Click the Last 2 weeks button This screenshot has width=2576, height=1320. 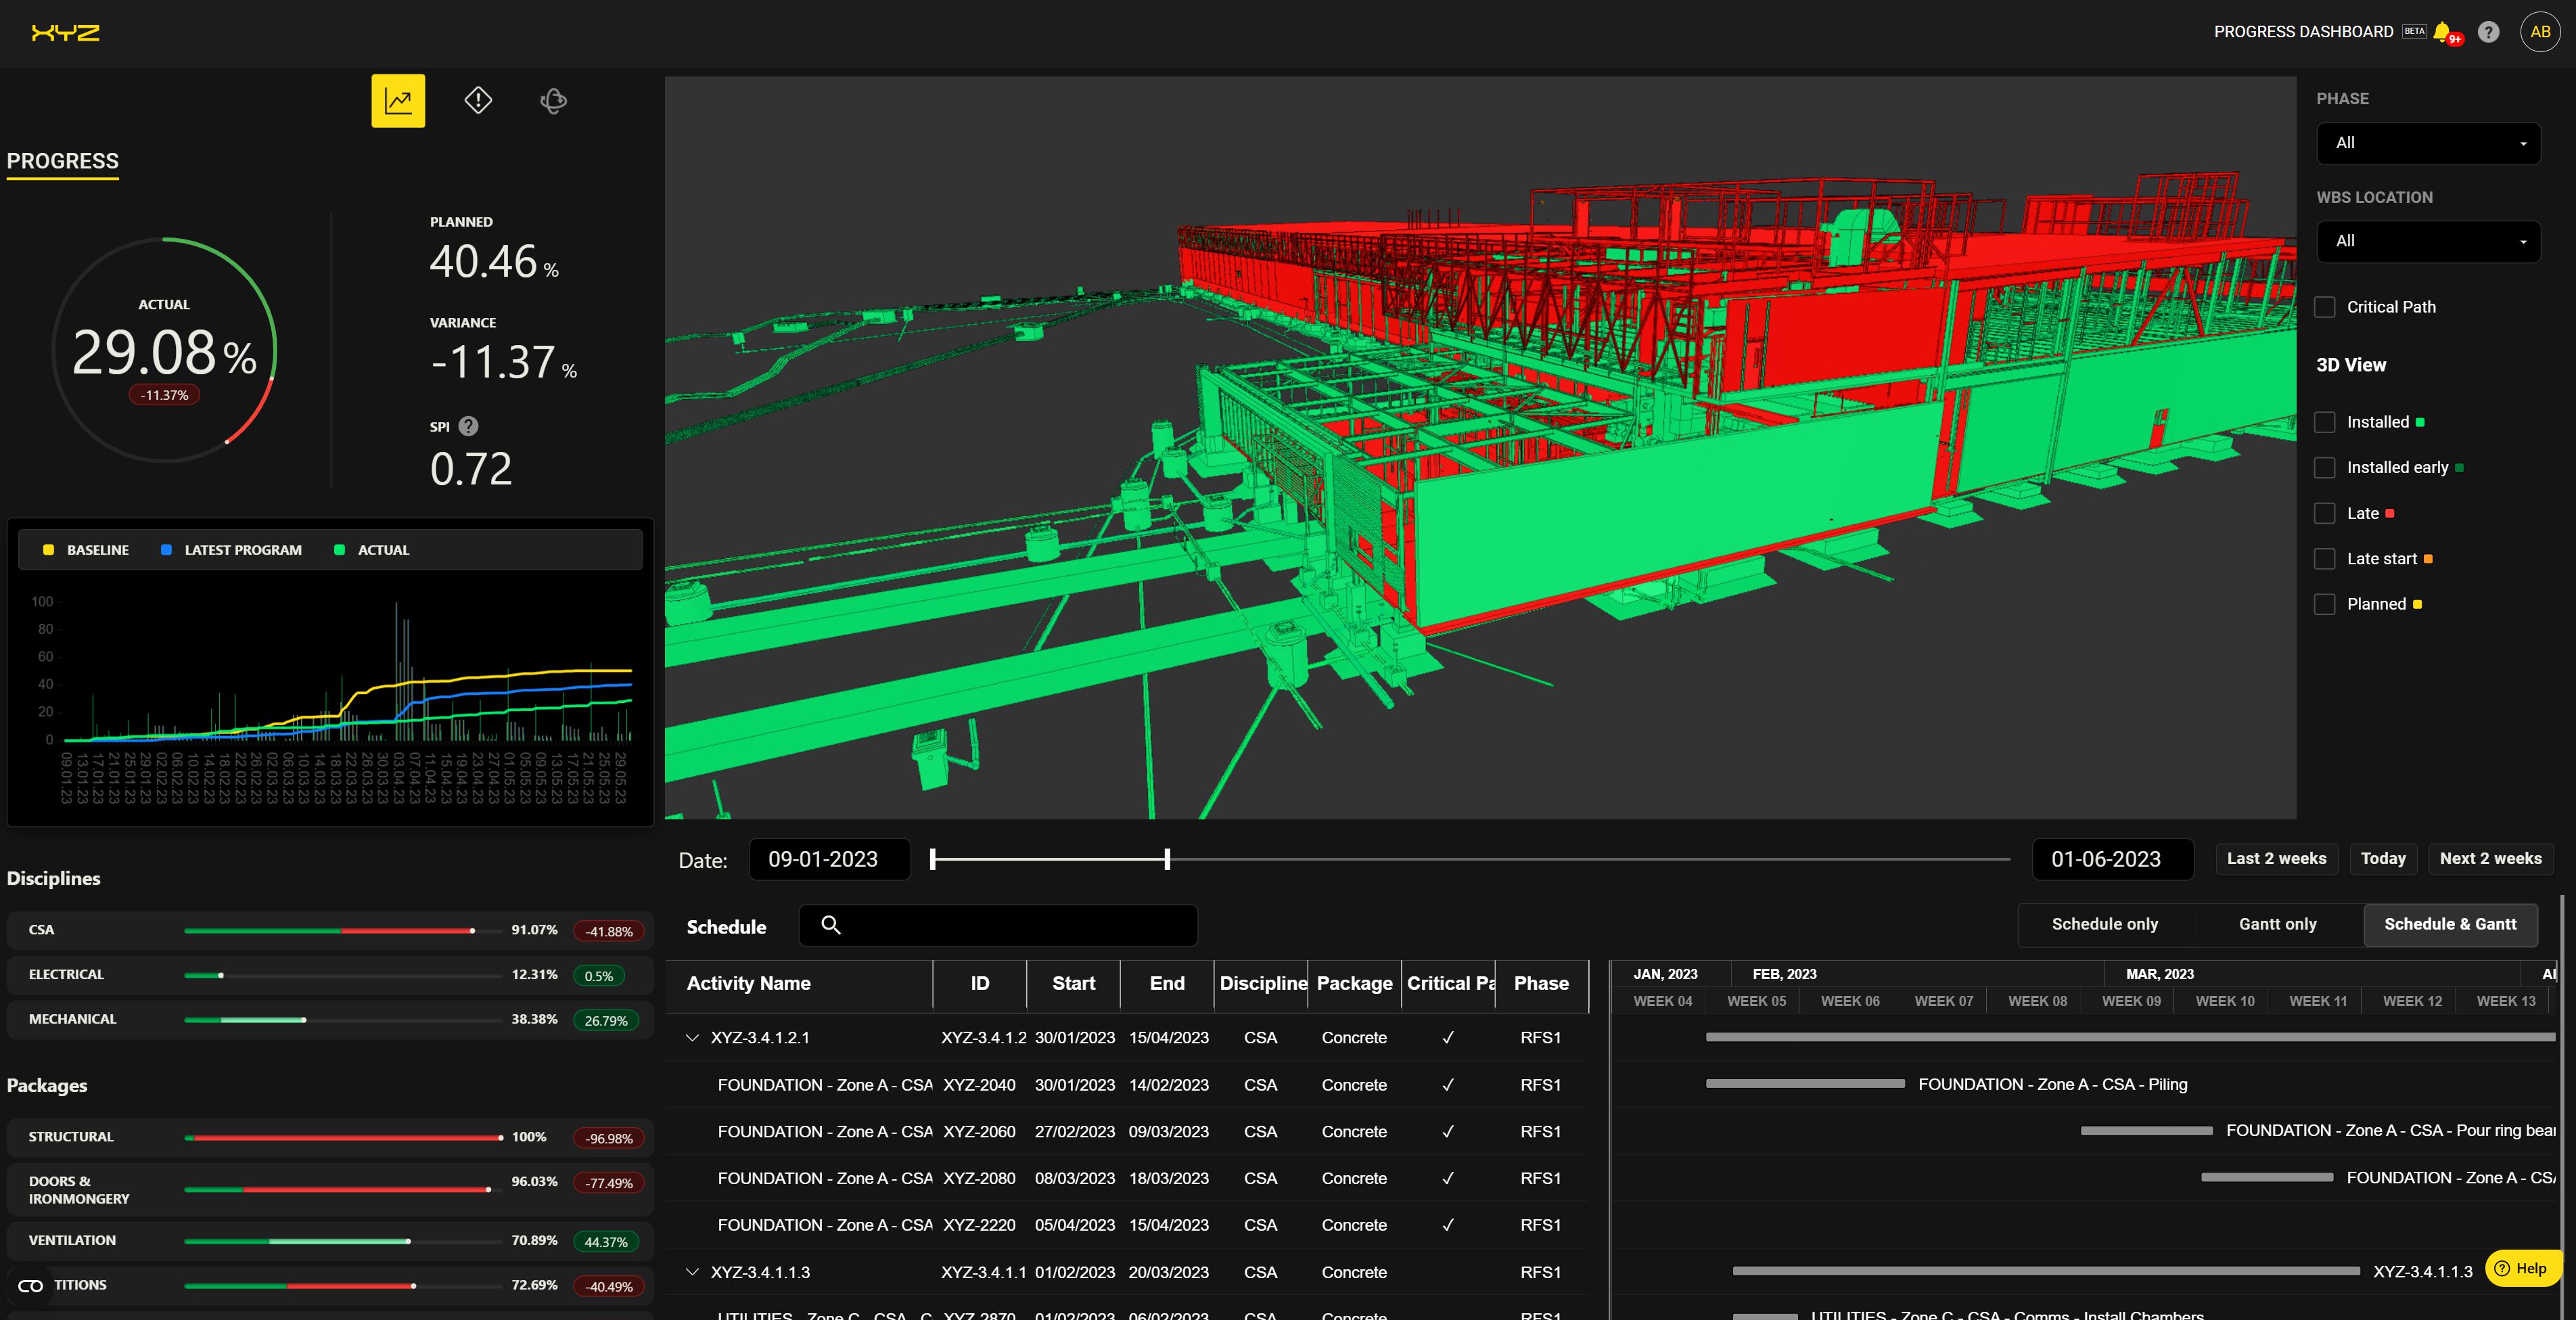point(2276,859)
